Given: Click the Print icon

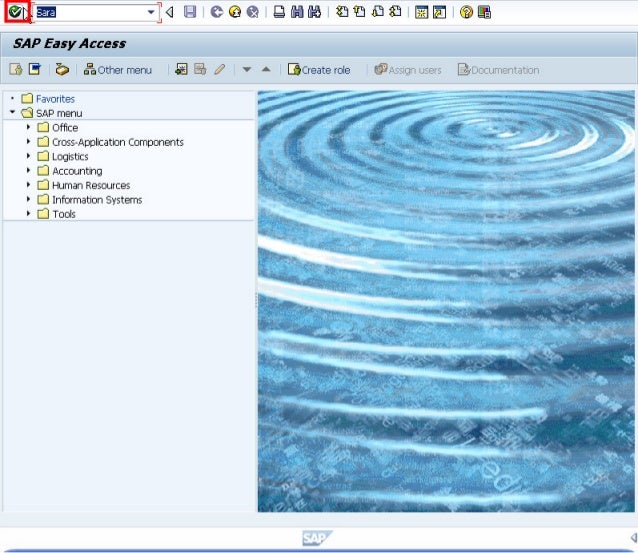Looking at the screenshot, I should (x=279, y=12).
